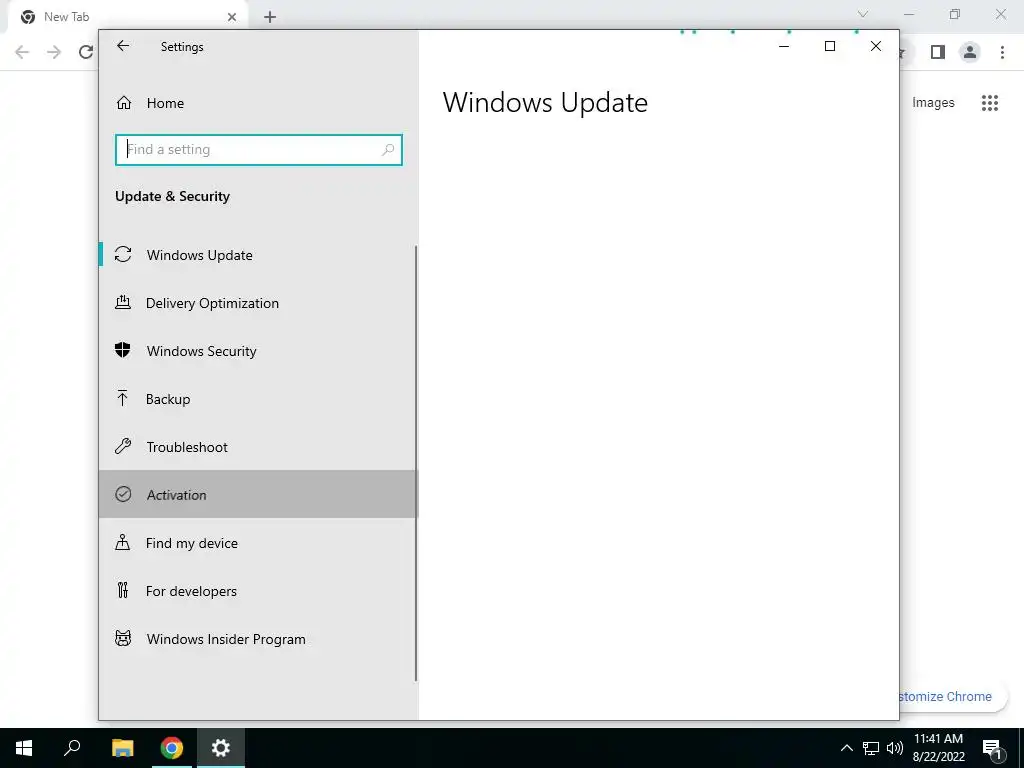Close the Chrome New Tab tab
This screenshot has width=1024, height=768.
pos(232,17)
